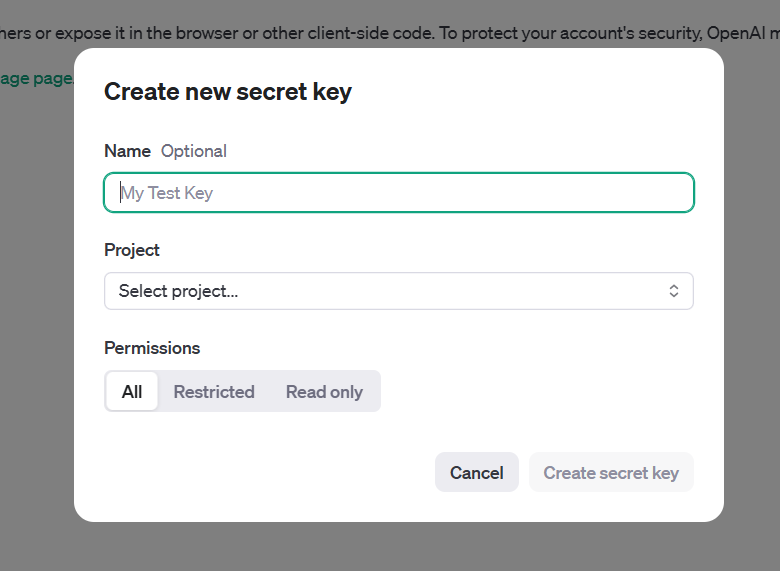Click the dimmed backdrop right of the dialog

752,300
